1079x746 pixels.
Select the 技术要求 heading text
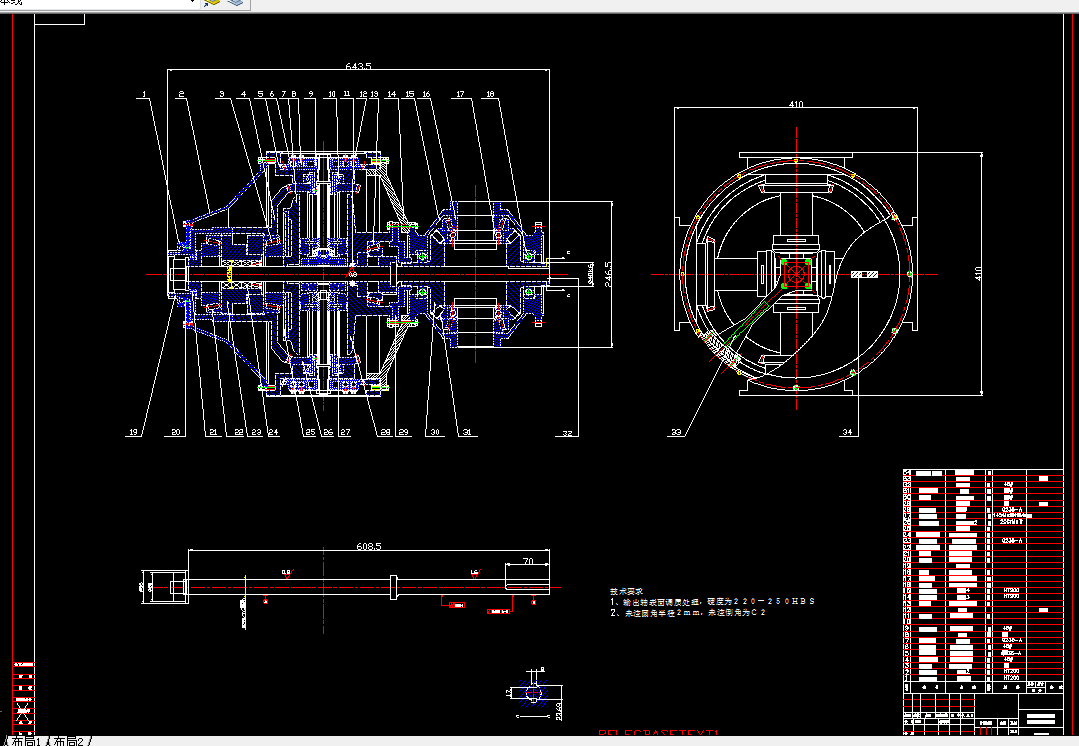coord(626,591)
